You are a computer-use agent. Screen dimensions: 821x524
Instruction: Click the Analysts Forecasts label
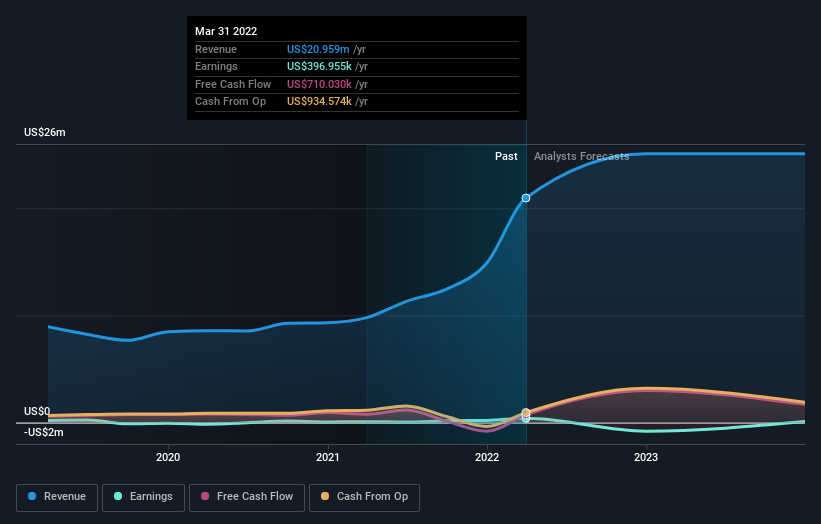pyautogui.click(x=581, y=156)
